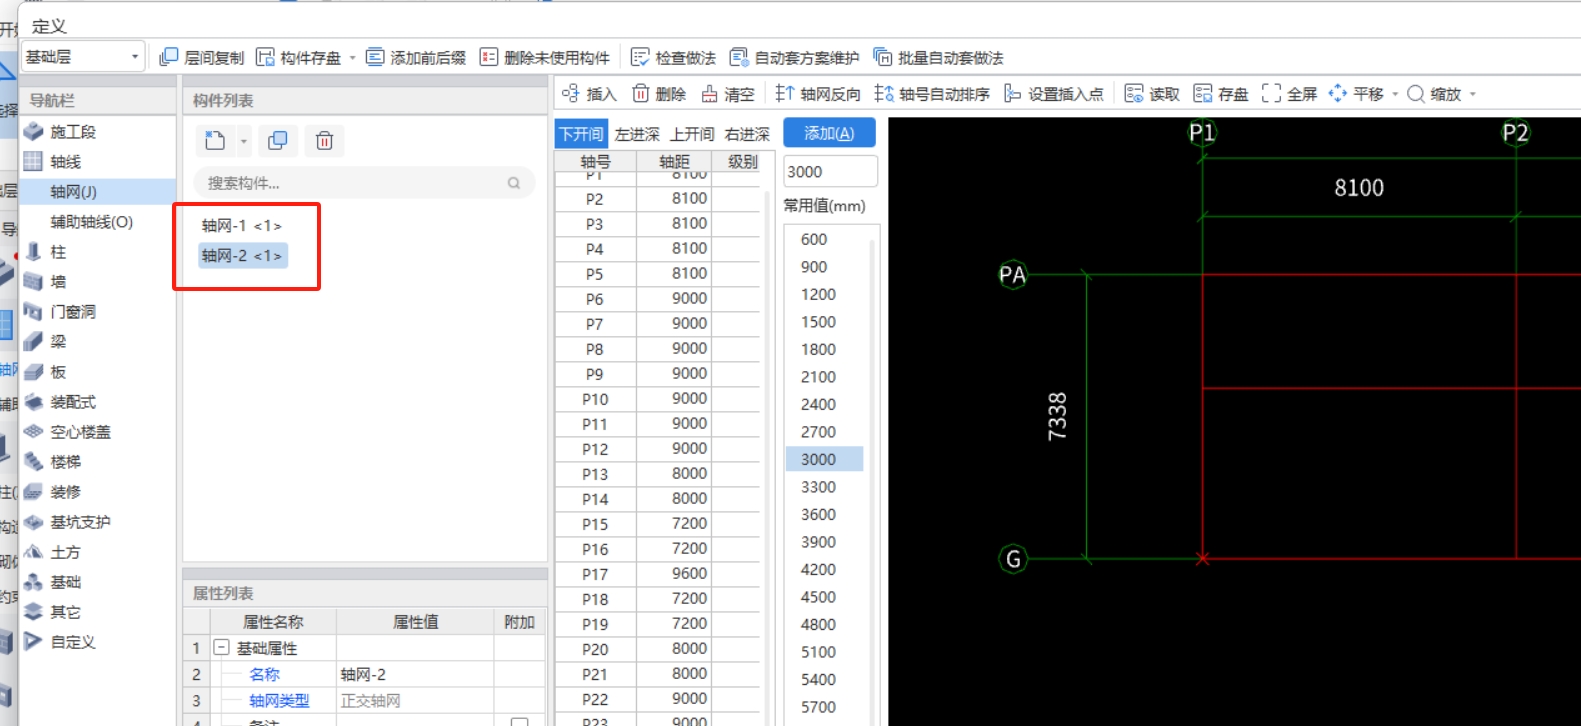Switch to the 右进深 tab
This screenshot has height=726, width=1581.
coord(747,134)
